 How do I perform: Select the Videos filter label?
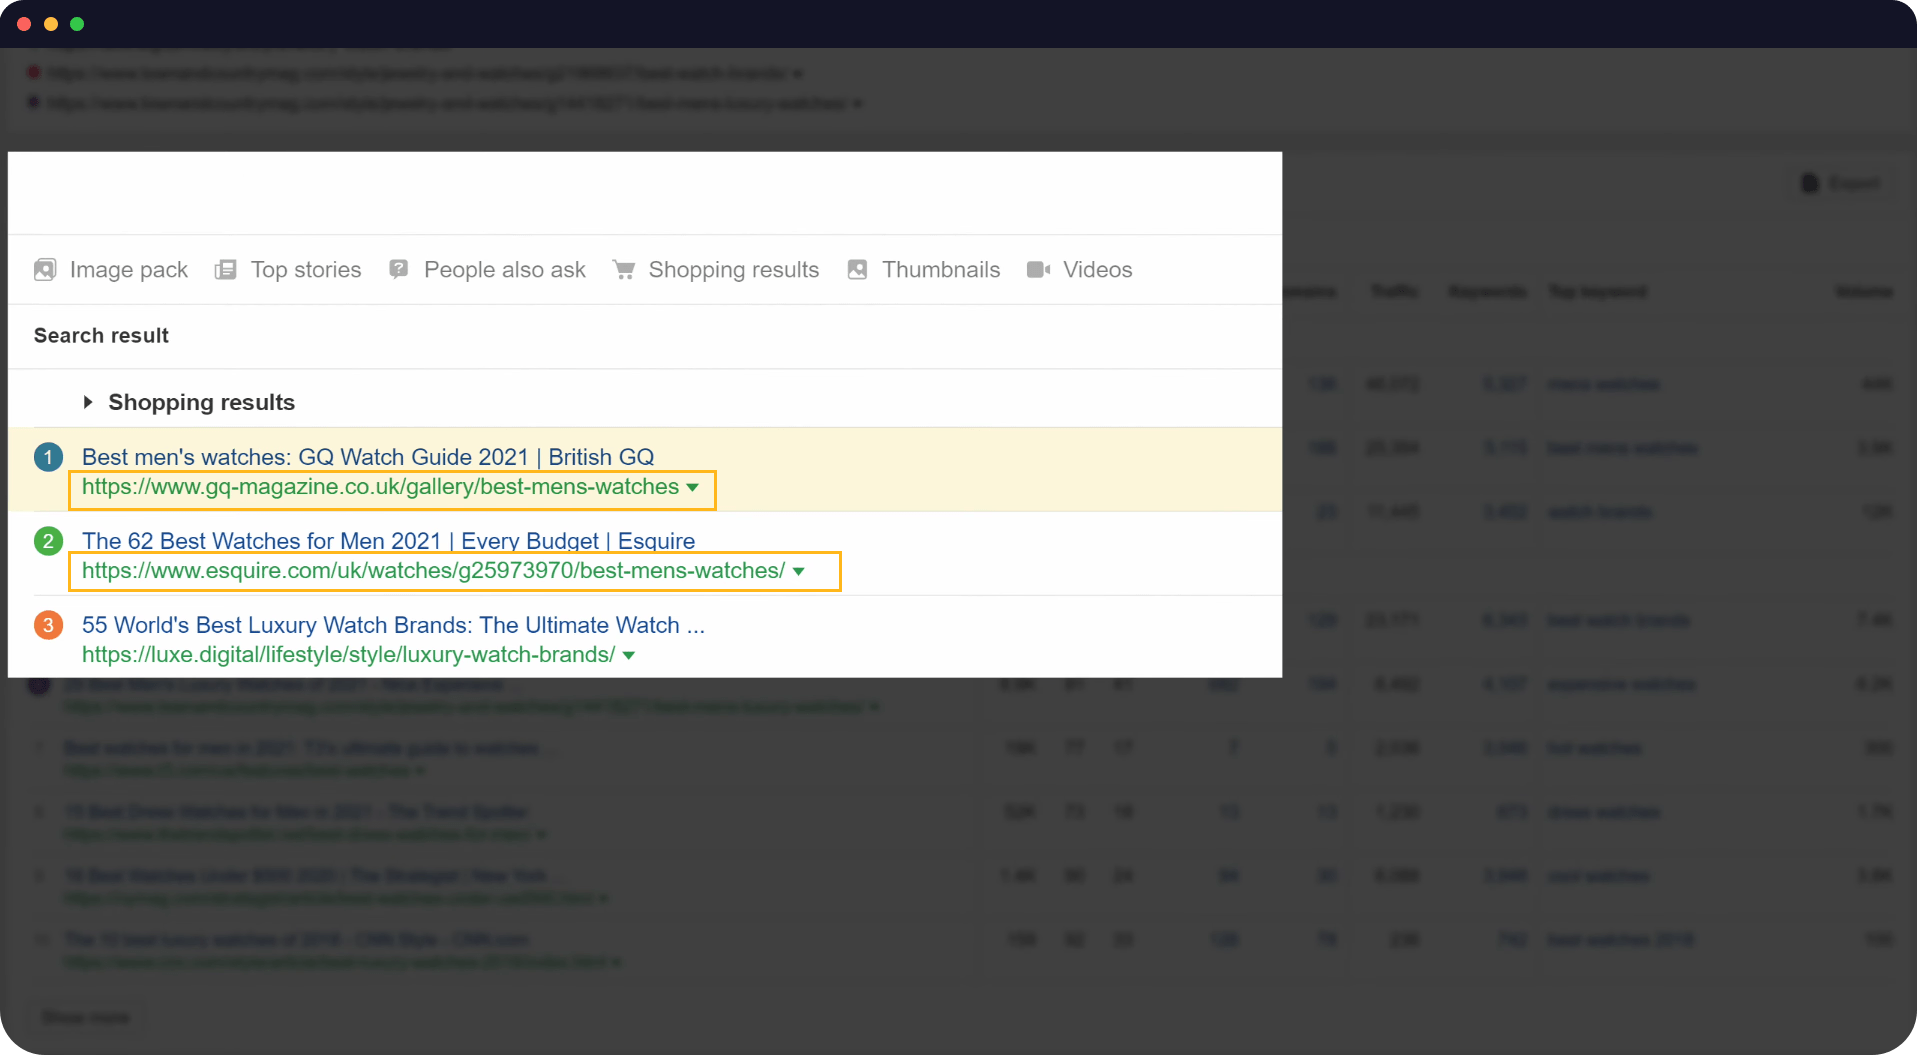pyautogui.click(x=1098, y=270)
